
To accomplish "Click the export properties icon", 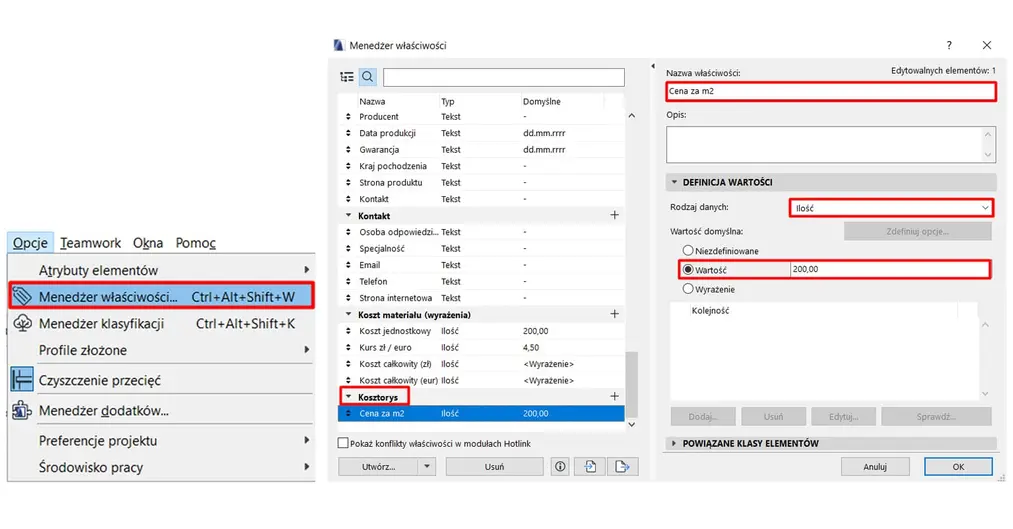I will (622, 466).
